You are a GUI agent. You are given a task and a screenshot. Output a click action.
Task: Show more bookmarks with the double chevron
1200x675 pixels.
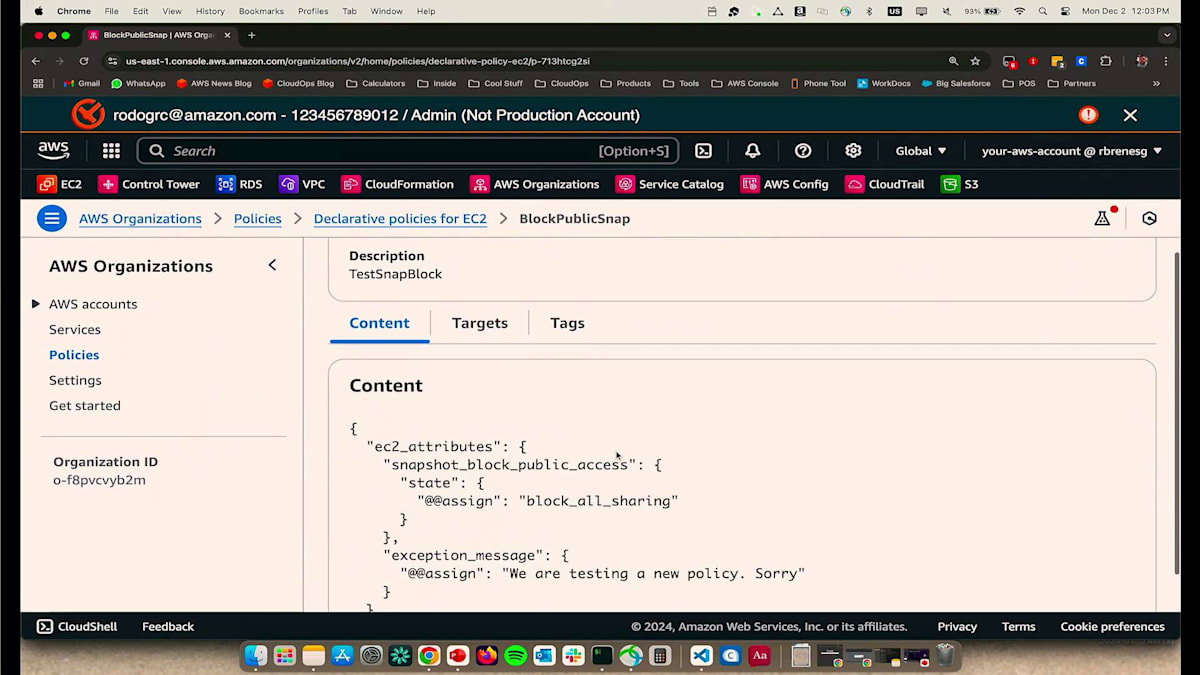[1156, 84]
